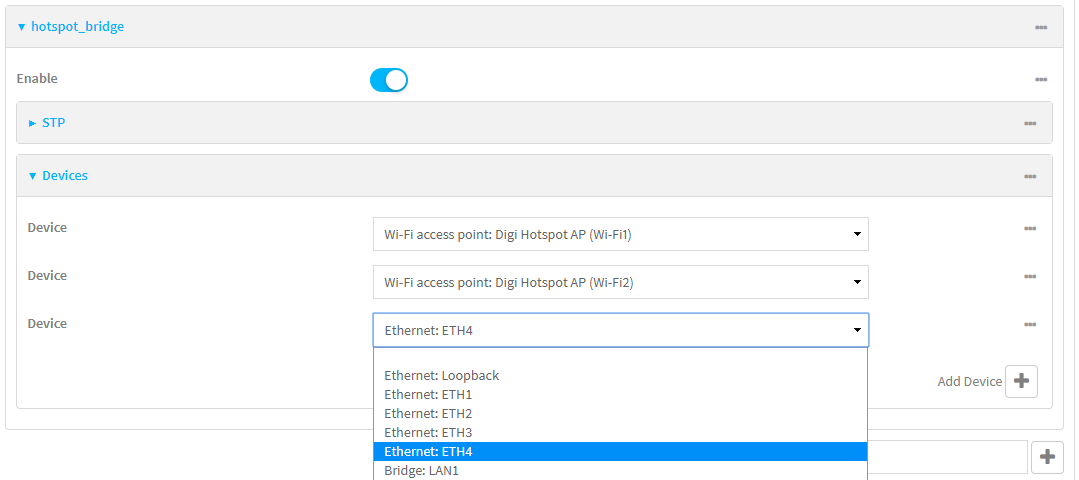Click Add Device plus button
The height and width of the screenshot is (480, 1079).
click(1021, 381)
